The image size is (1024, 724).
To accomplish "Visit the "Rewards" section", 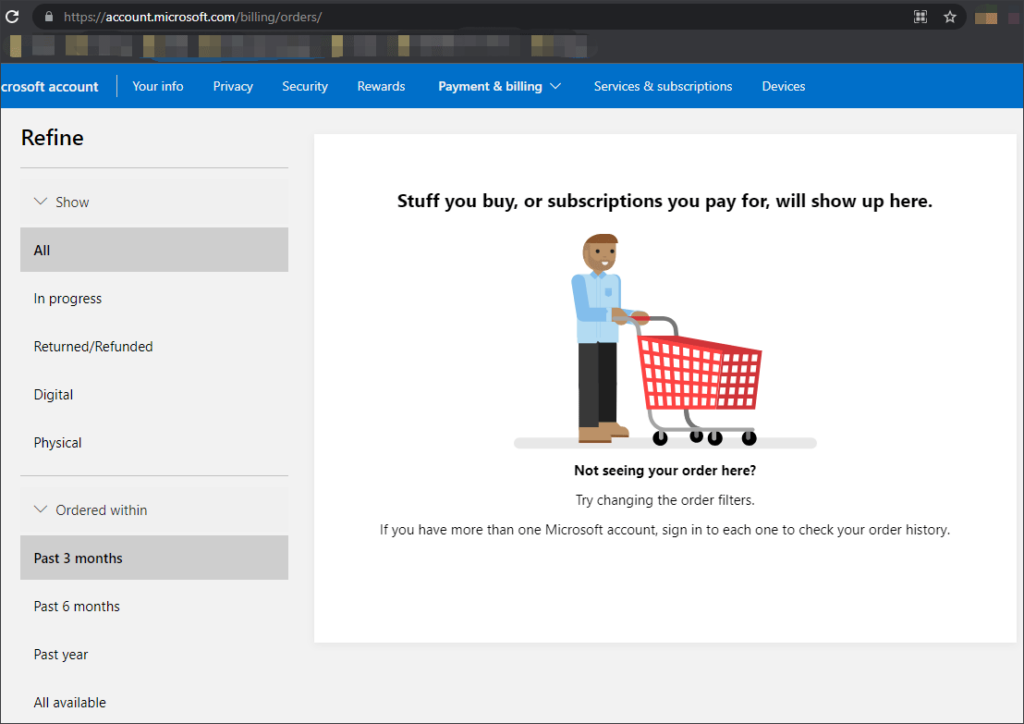I will [381, 86].
